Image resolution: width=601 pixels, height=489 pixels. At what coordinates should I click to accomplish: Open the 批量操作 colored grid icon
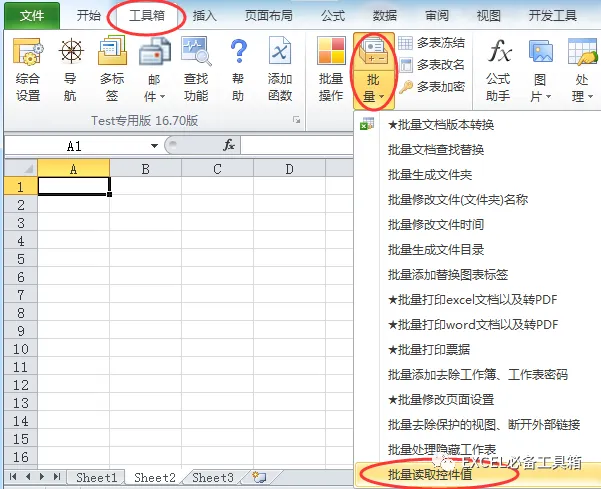coord(331,51)
